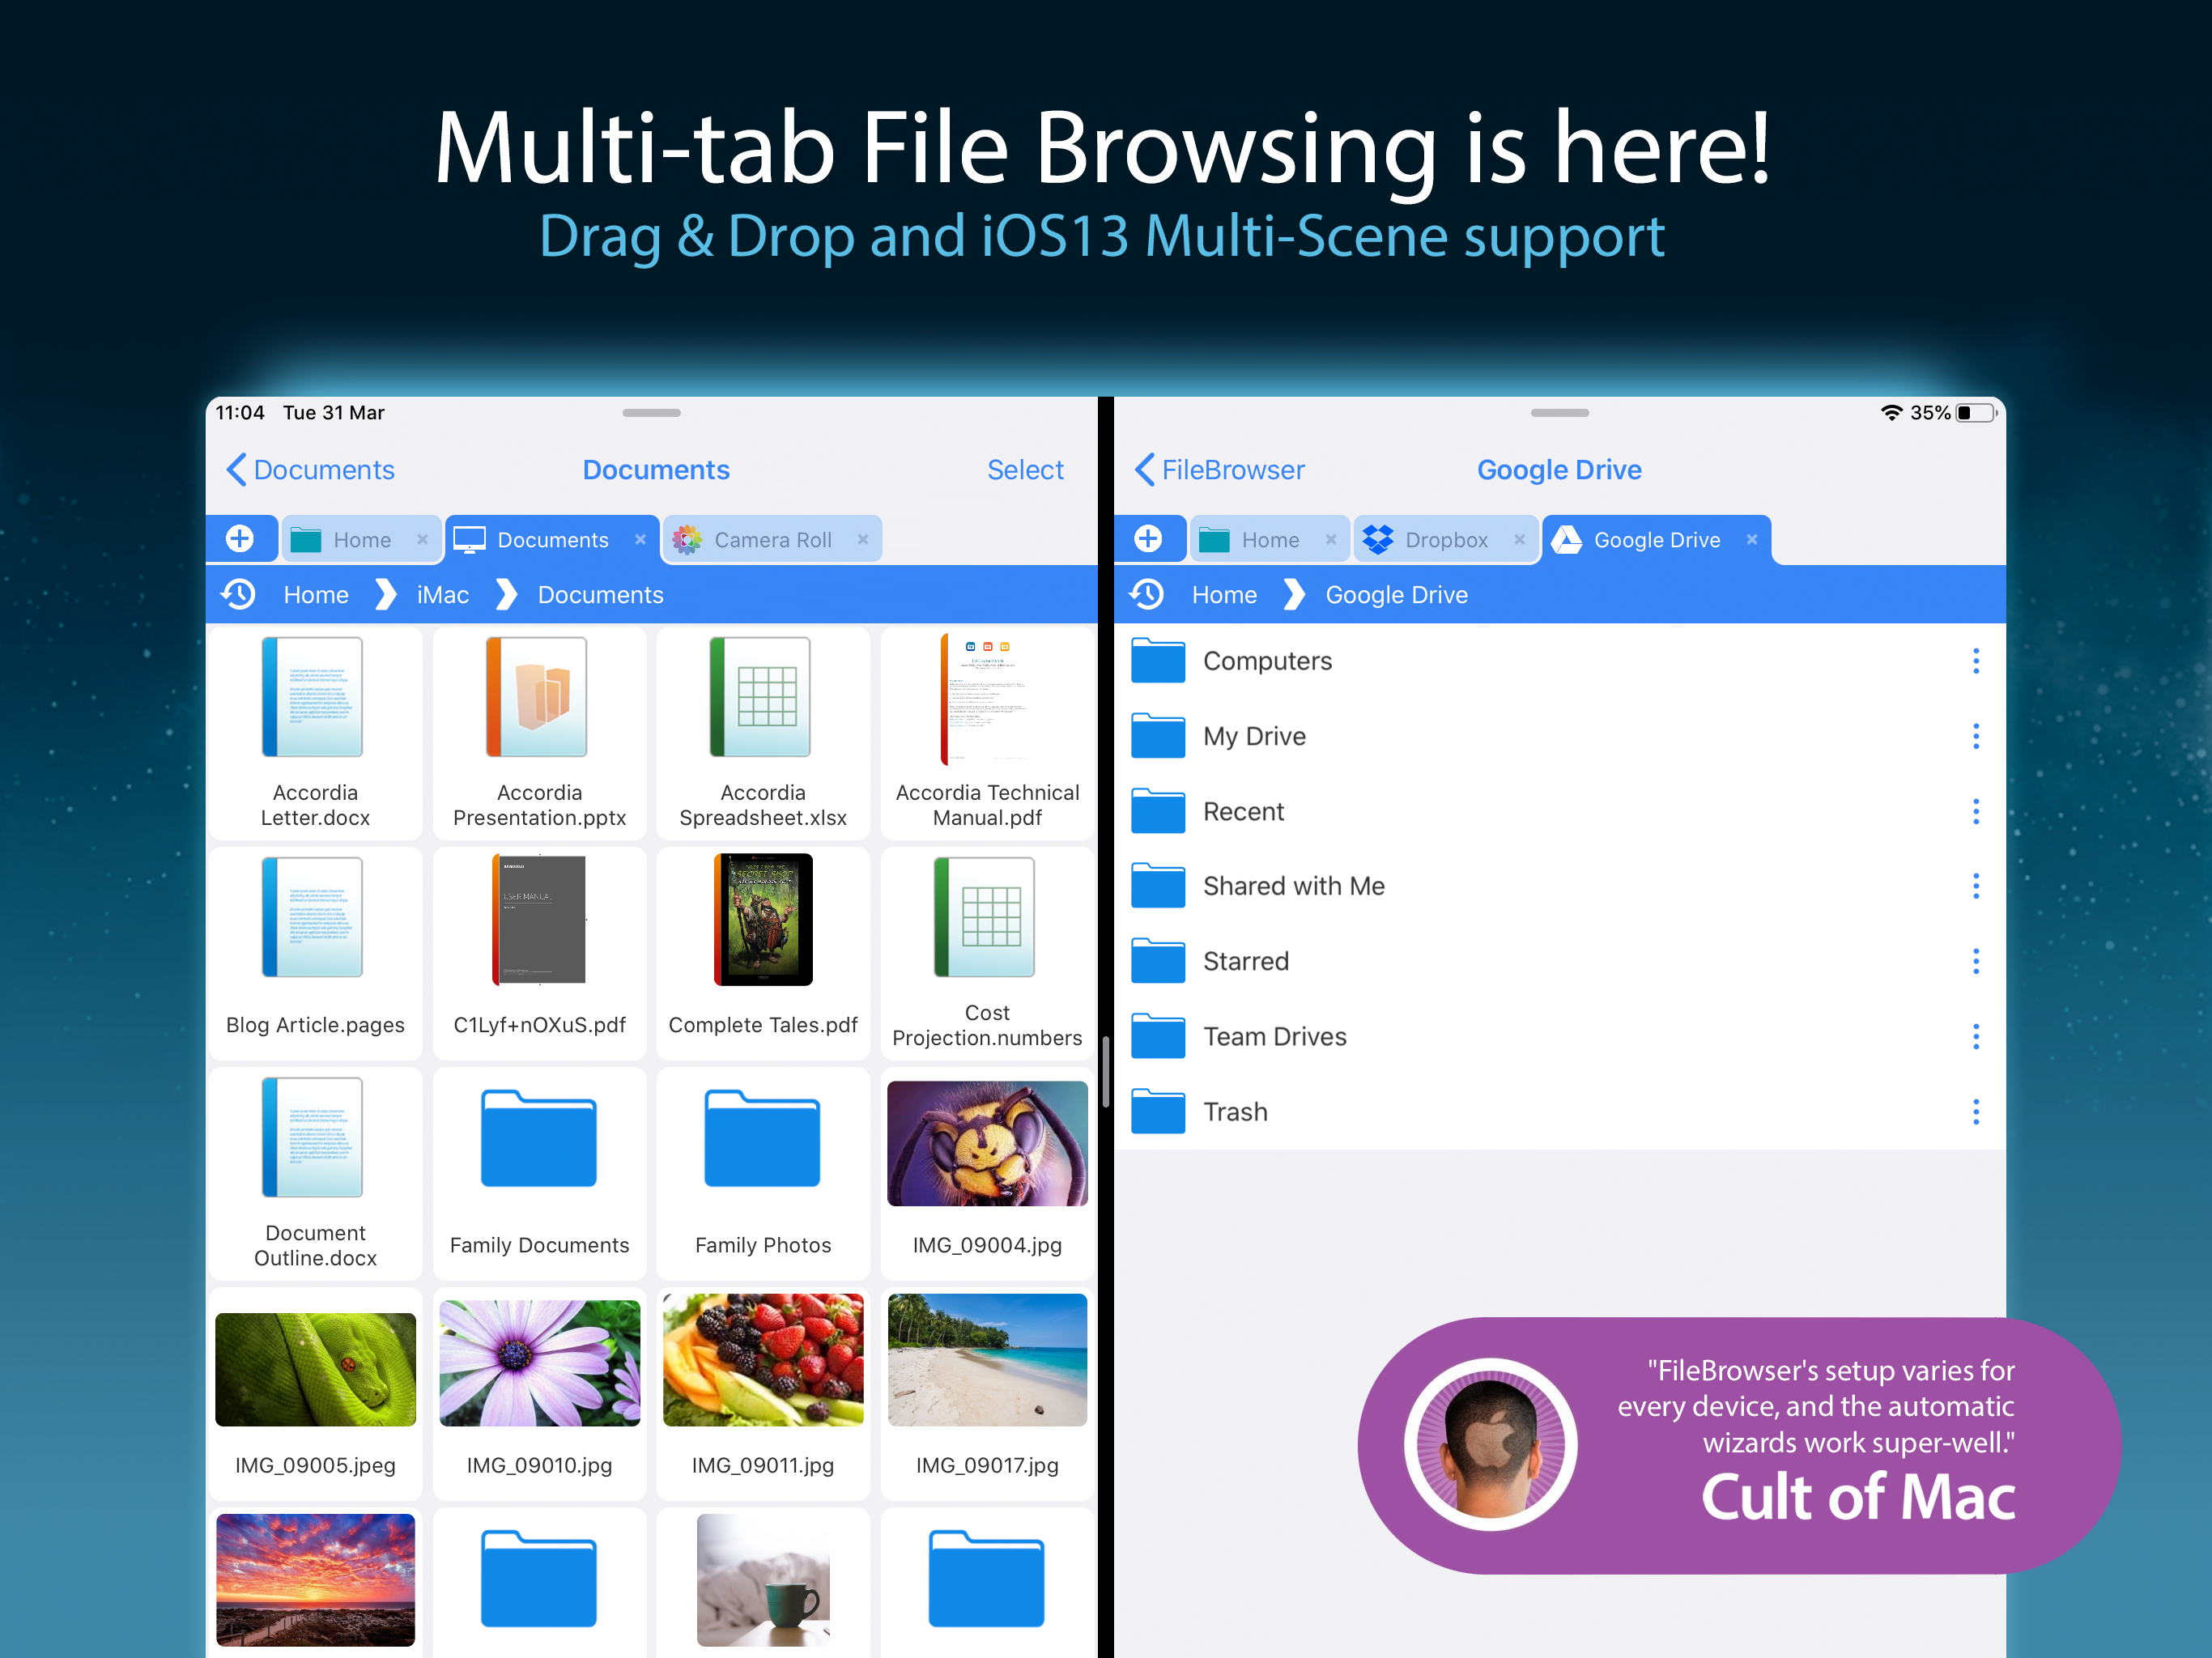
Task: Click the Dropbox tab icon
Action: (1378, 540)
